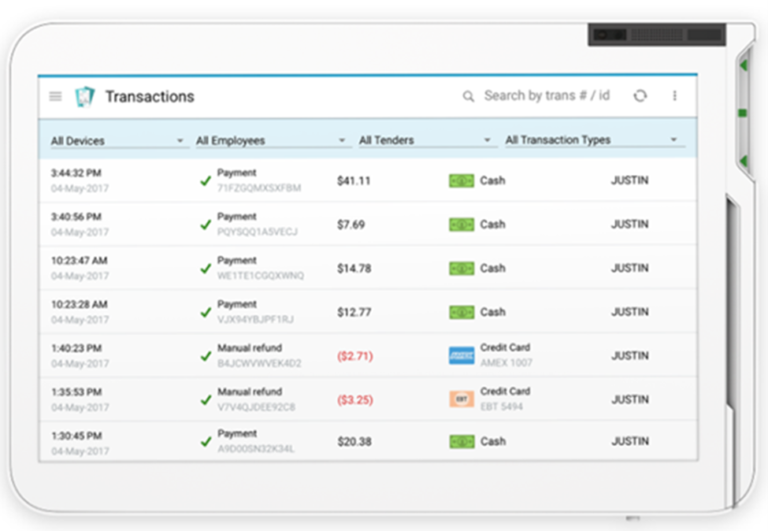The image size is (768, 531).
Task: Click the cash icon on $41.11 payment
Action: 461,181
